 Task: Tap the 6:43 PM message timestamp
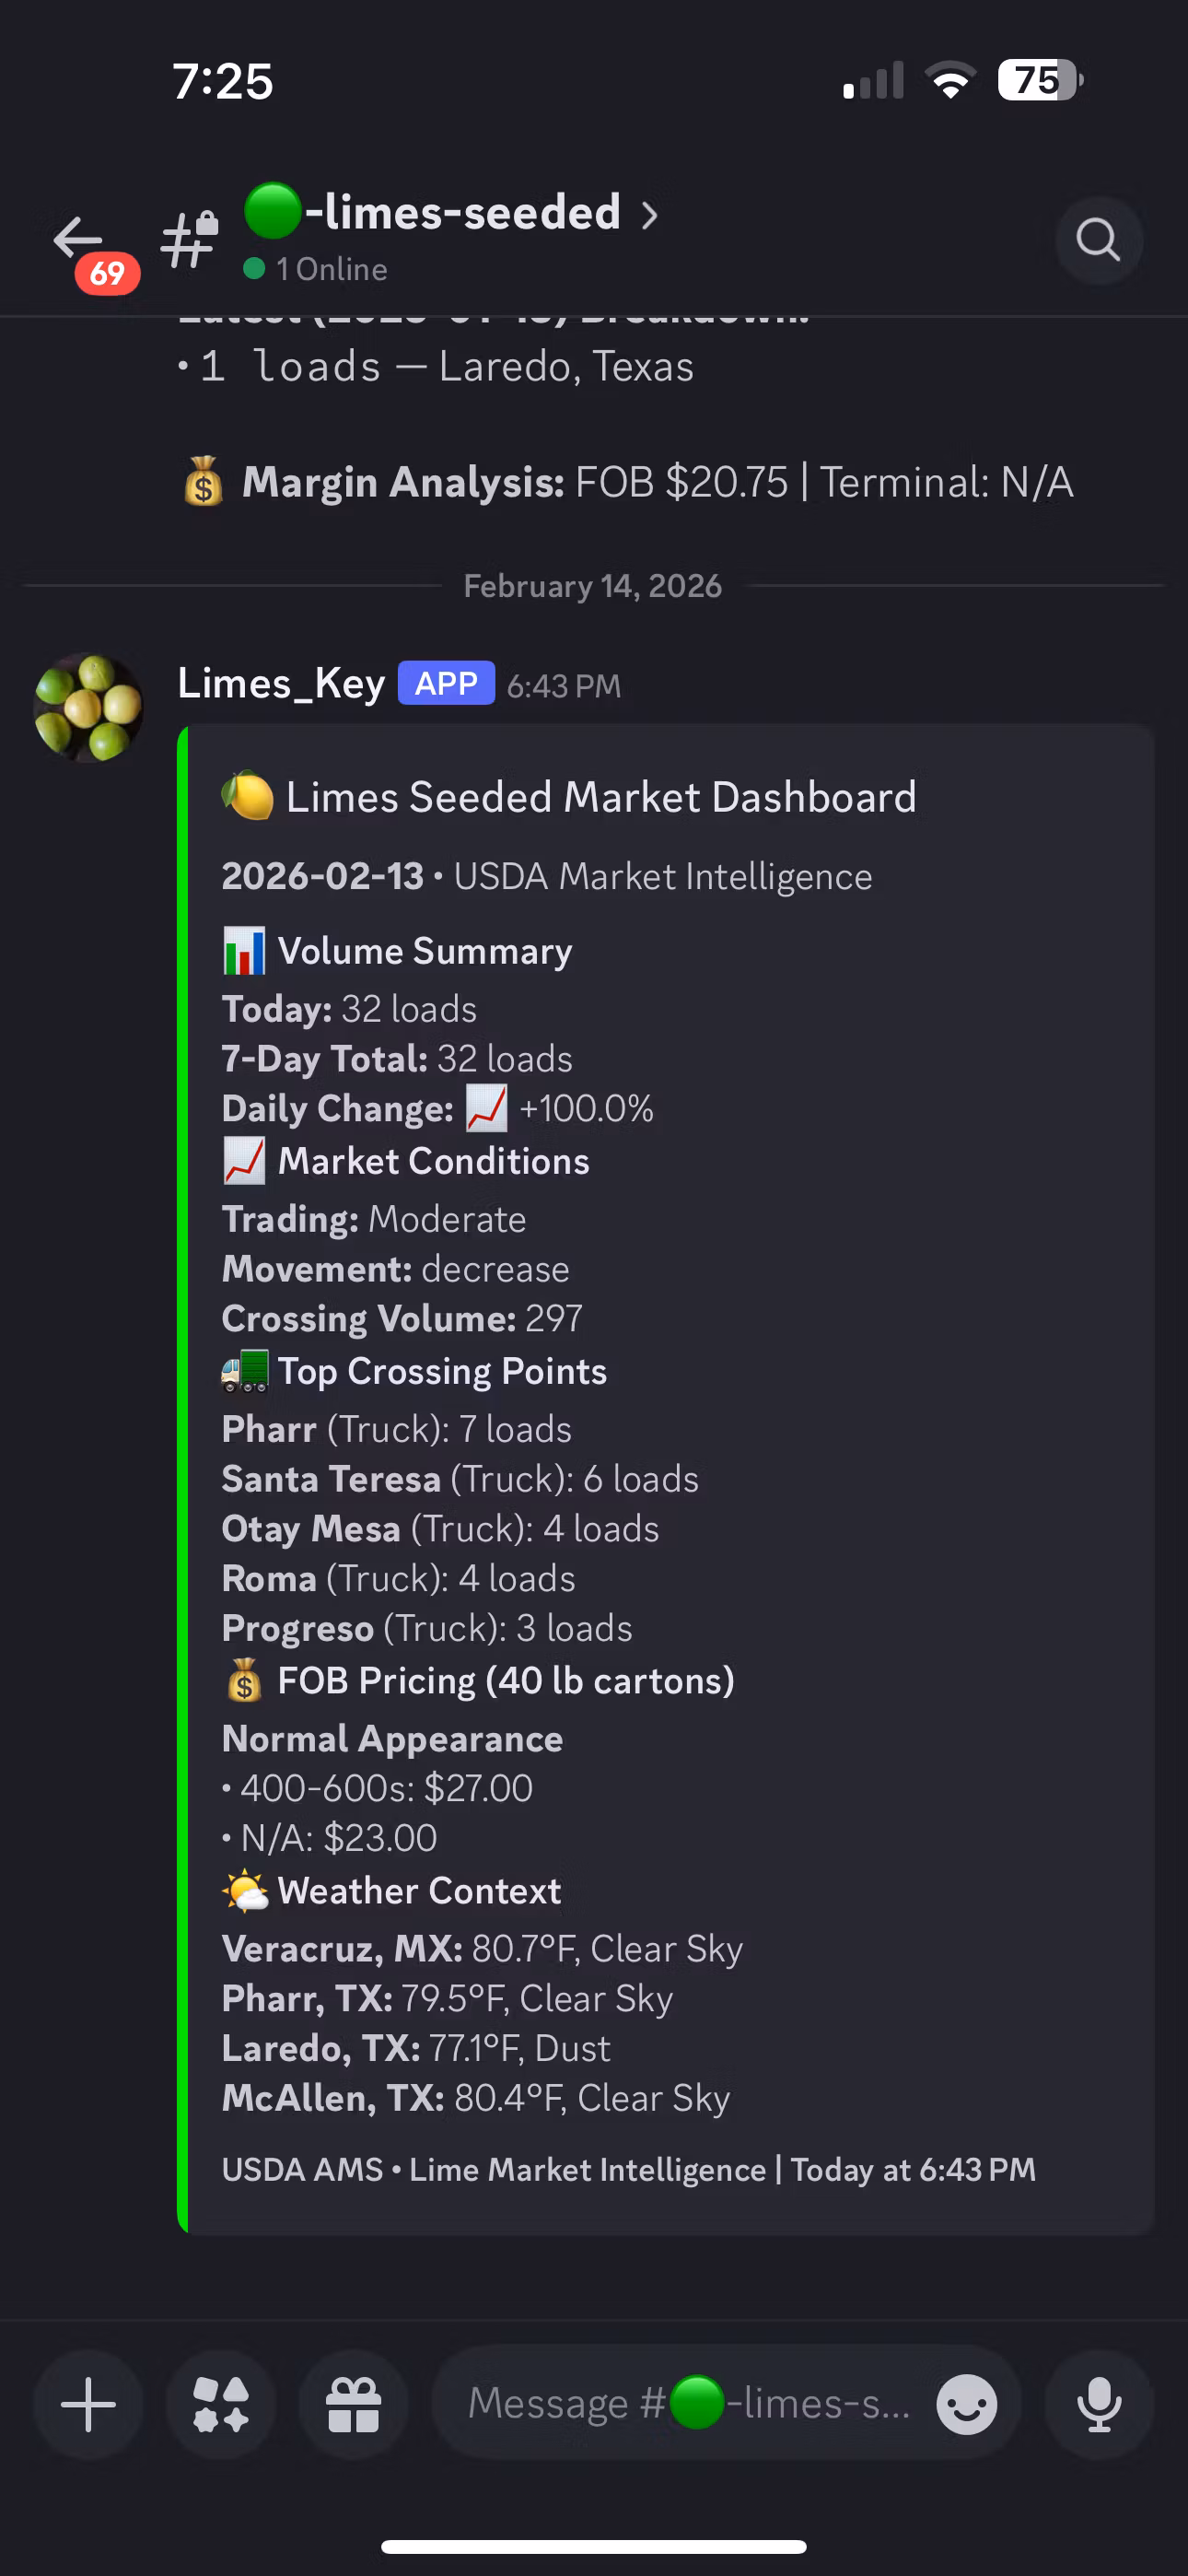pos(563,686)
